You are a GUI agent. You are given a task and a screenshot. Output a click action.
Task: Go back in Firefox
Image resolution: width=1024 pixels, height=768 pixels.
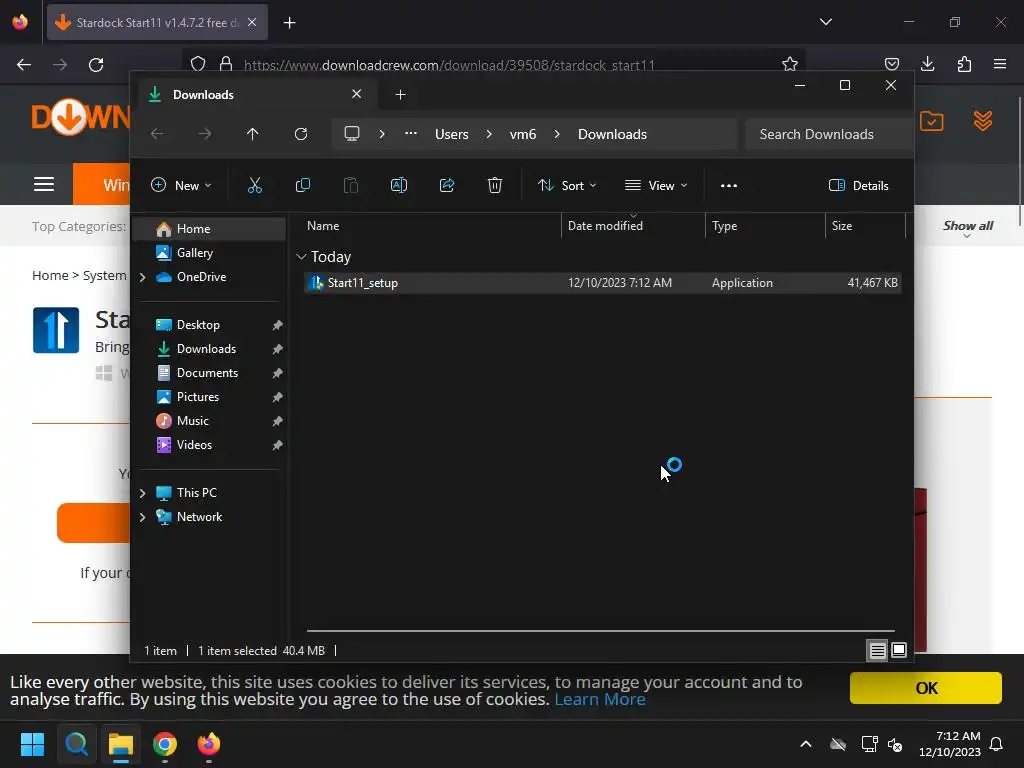click(x=24, y=65)
